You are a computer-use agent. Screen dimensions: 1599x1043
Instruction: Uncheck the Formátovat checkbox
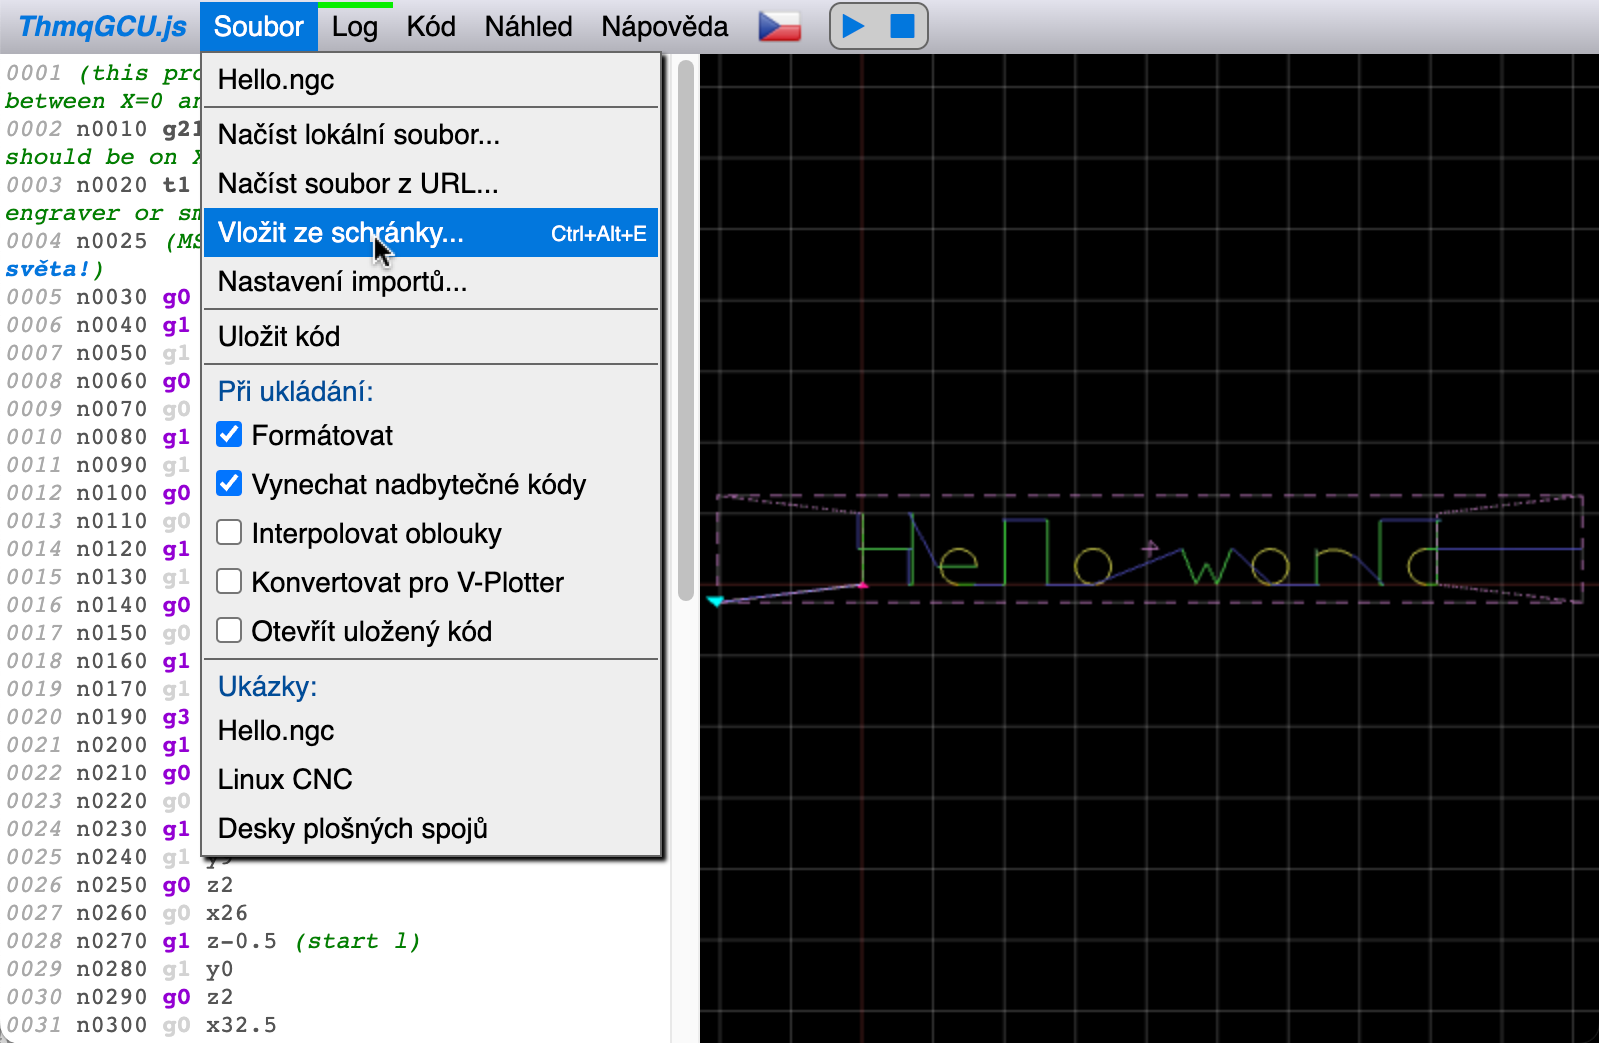click(x=230, y=434)
